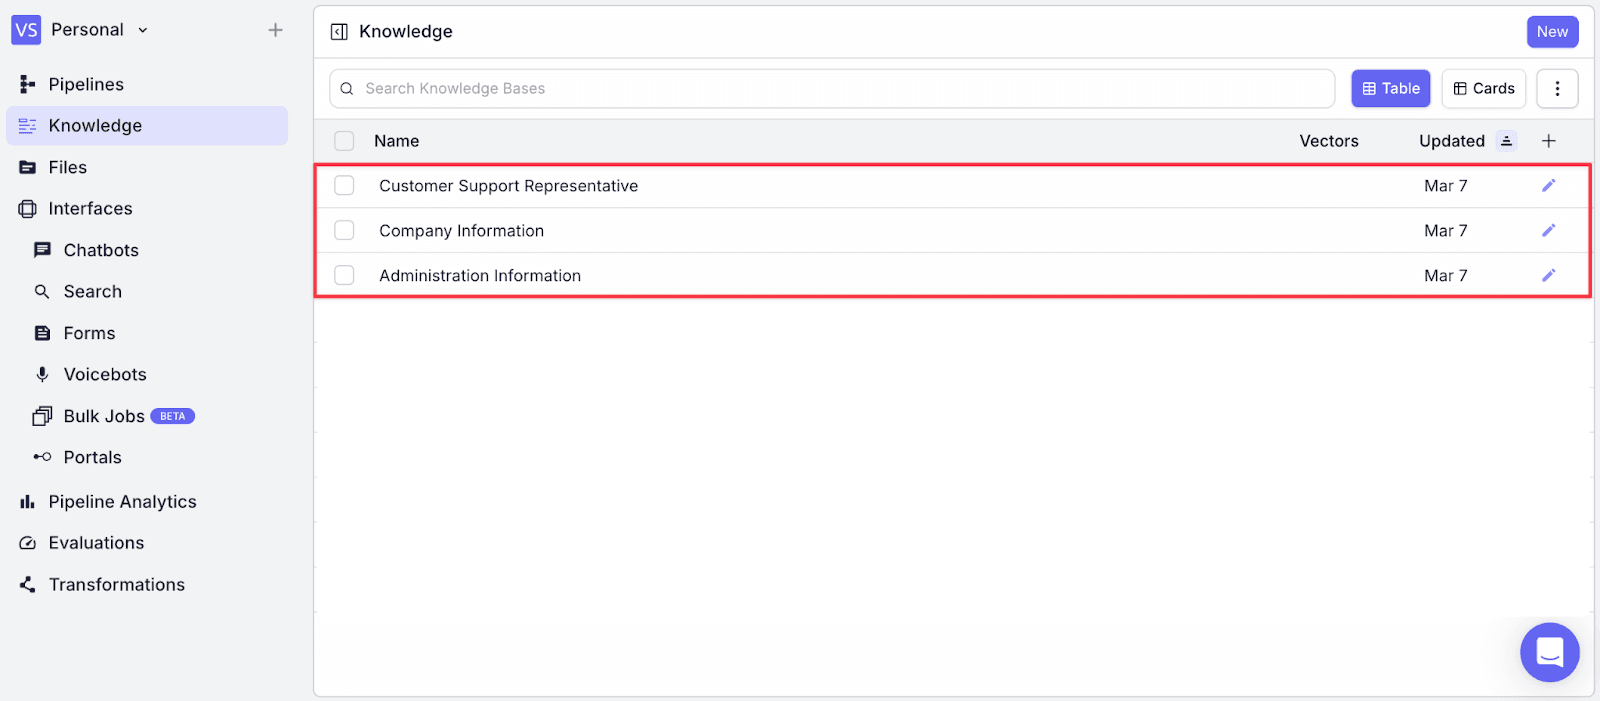Toggle sort on the Updated column
1600x701 pixels.
coord(1506,141)
